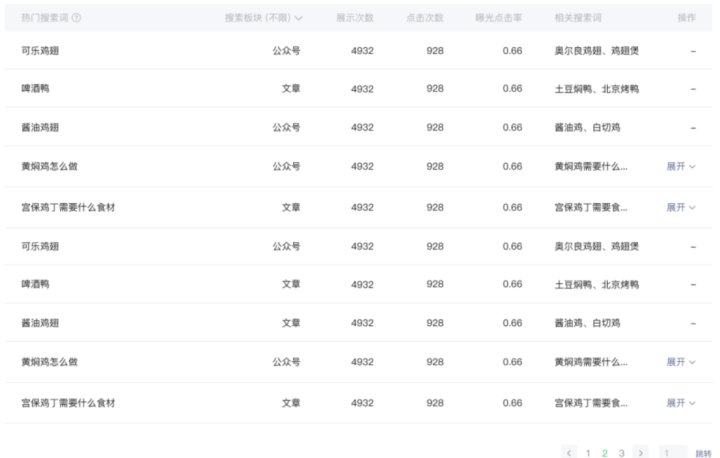Expand the second 黄焖鸡怎么做 row via 展开
This screenshot has height=458, width=720.
681,362
